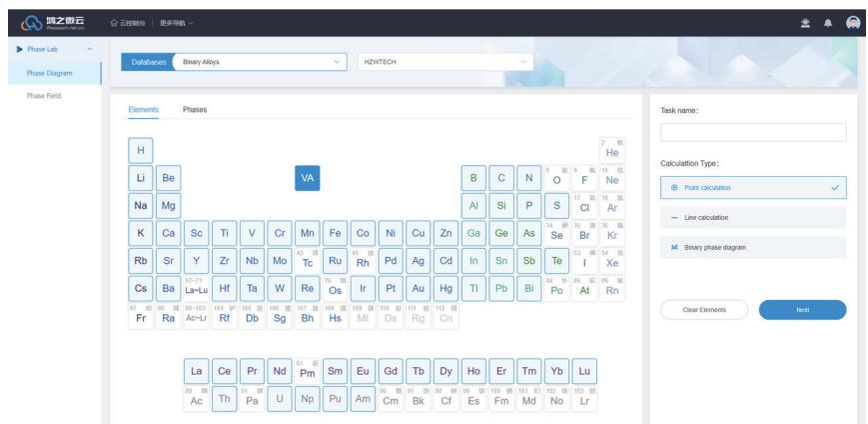Image resolution: width=868 pixels, height=424 pixels.
Task: Click the contacts icon in header
Action: (806, 23)
